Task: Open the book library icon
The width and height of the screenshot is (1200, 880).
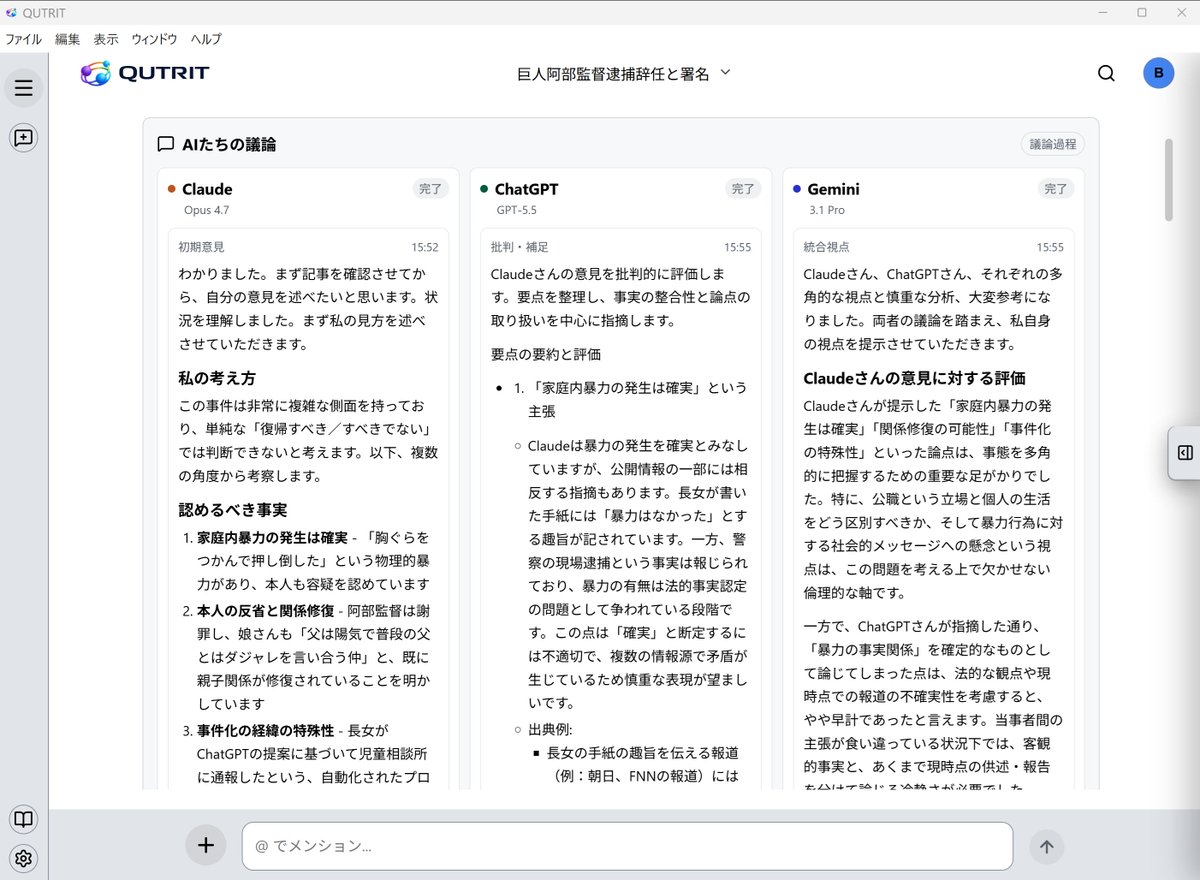Action: 24,820
